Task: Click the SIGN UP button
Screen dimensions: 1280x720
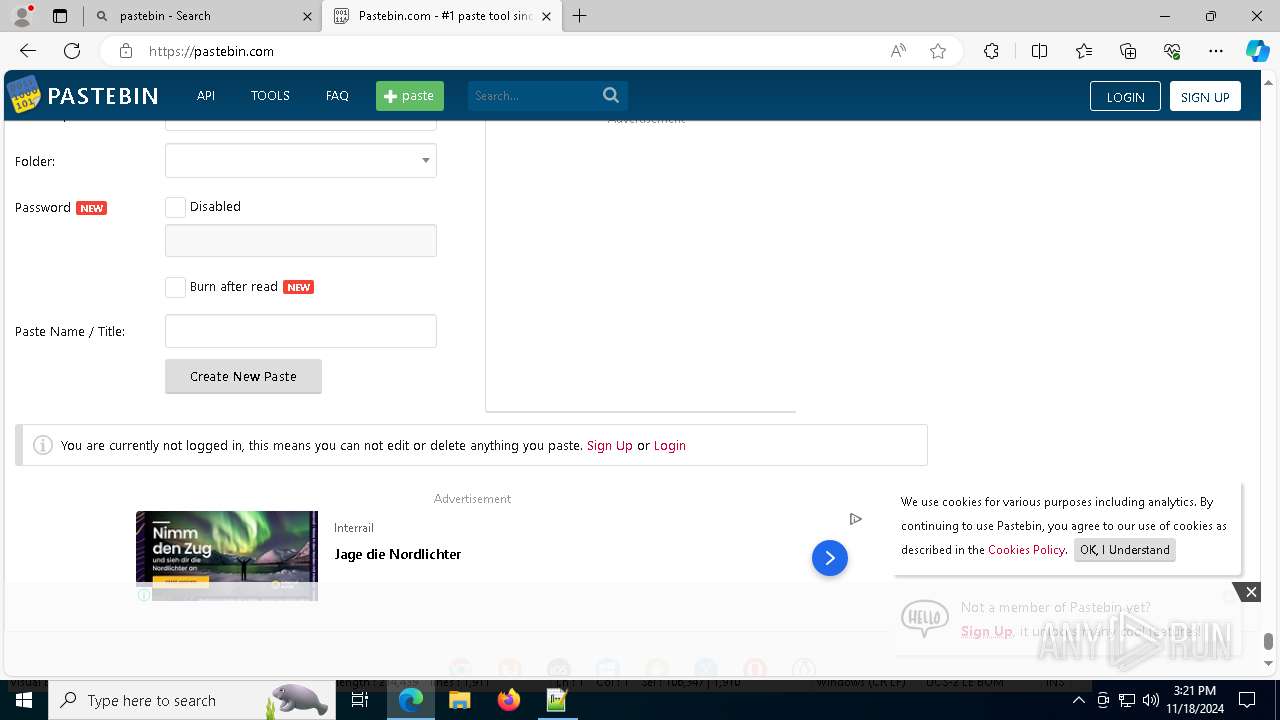Action: (x=1205, y=96)
